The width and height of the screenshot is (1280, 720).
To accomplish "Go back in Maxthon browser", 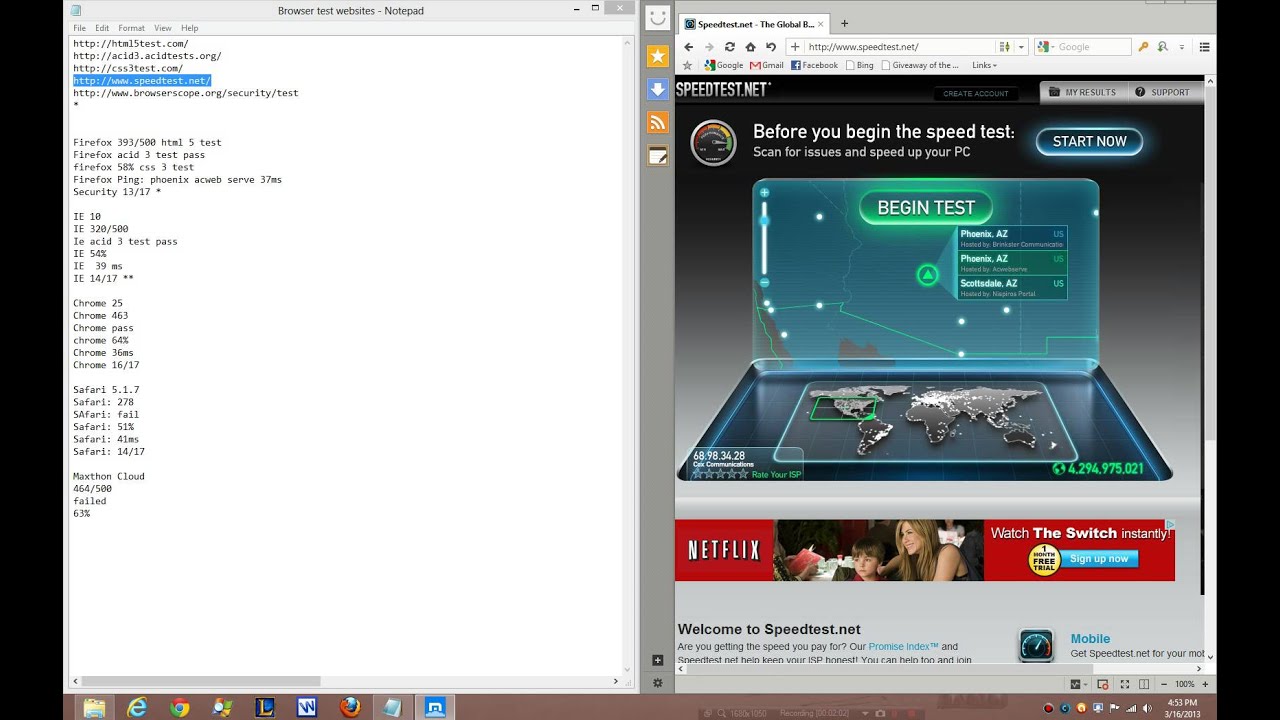I will coord(688,47).
